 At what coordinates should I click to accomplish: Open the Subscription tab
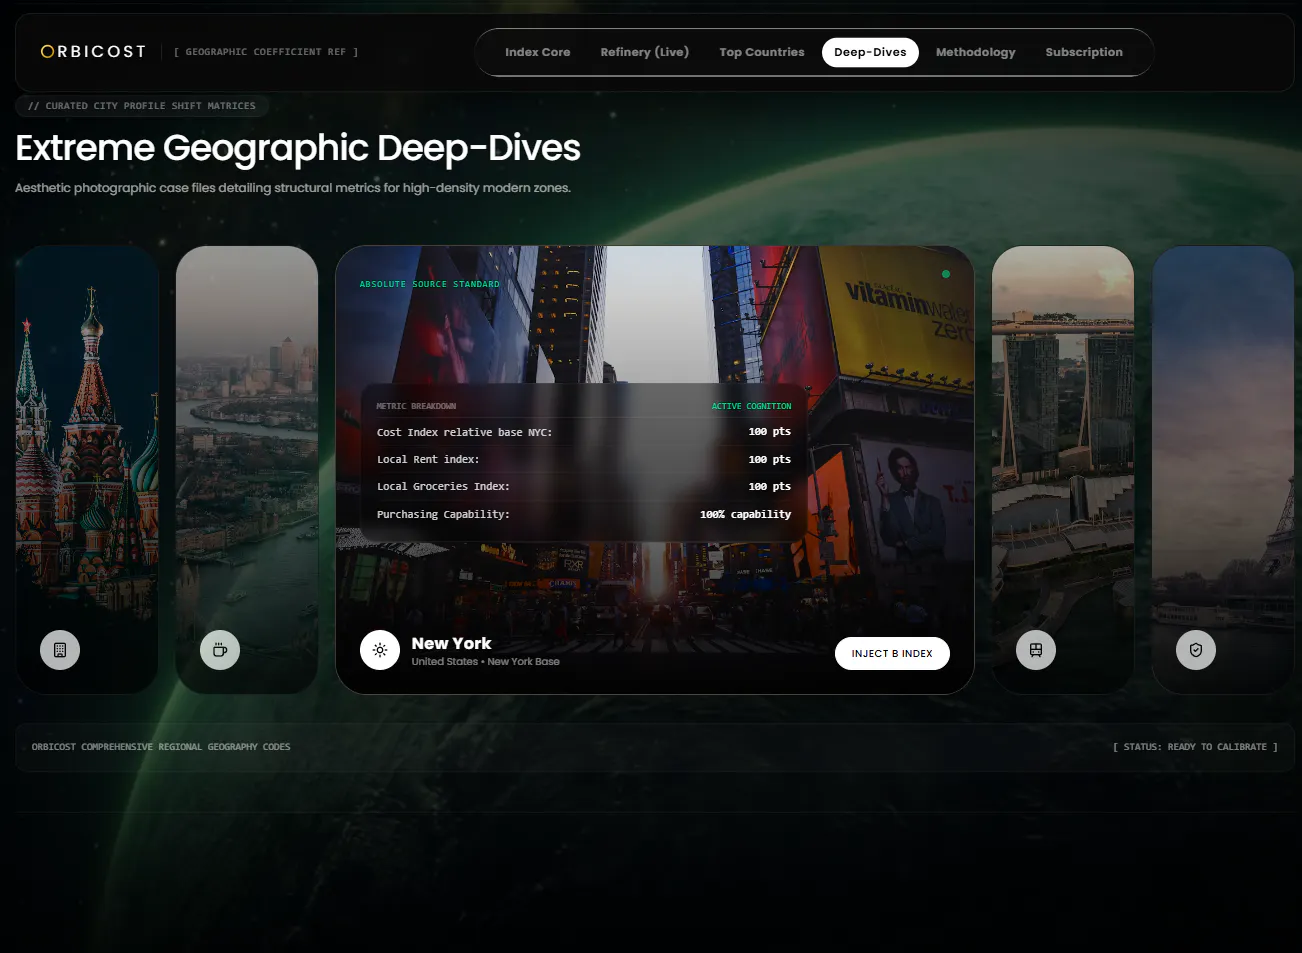(x=1084, y=52)
